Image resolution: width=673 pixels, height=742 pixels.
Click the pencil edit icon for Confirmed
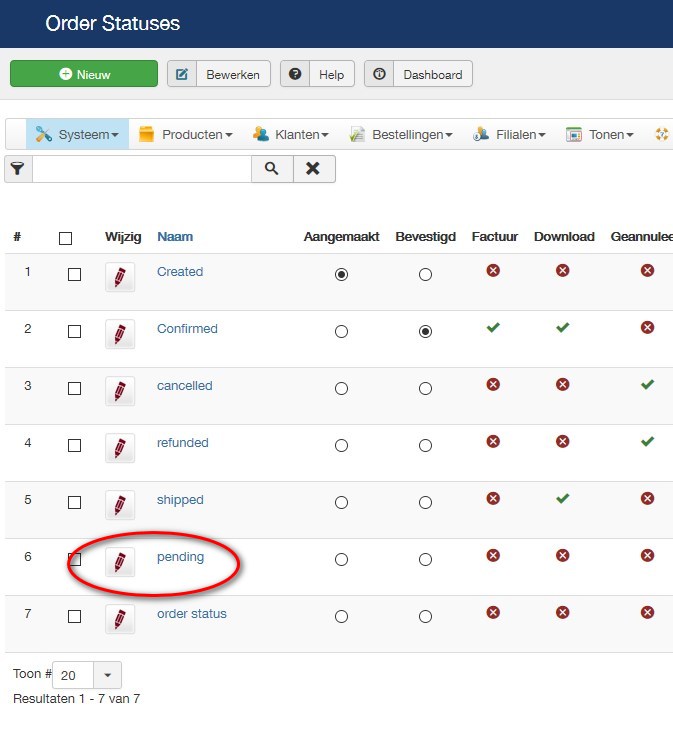coord(120,334)
